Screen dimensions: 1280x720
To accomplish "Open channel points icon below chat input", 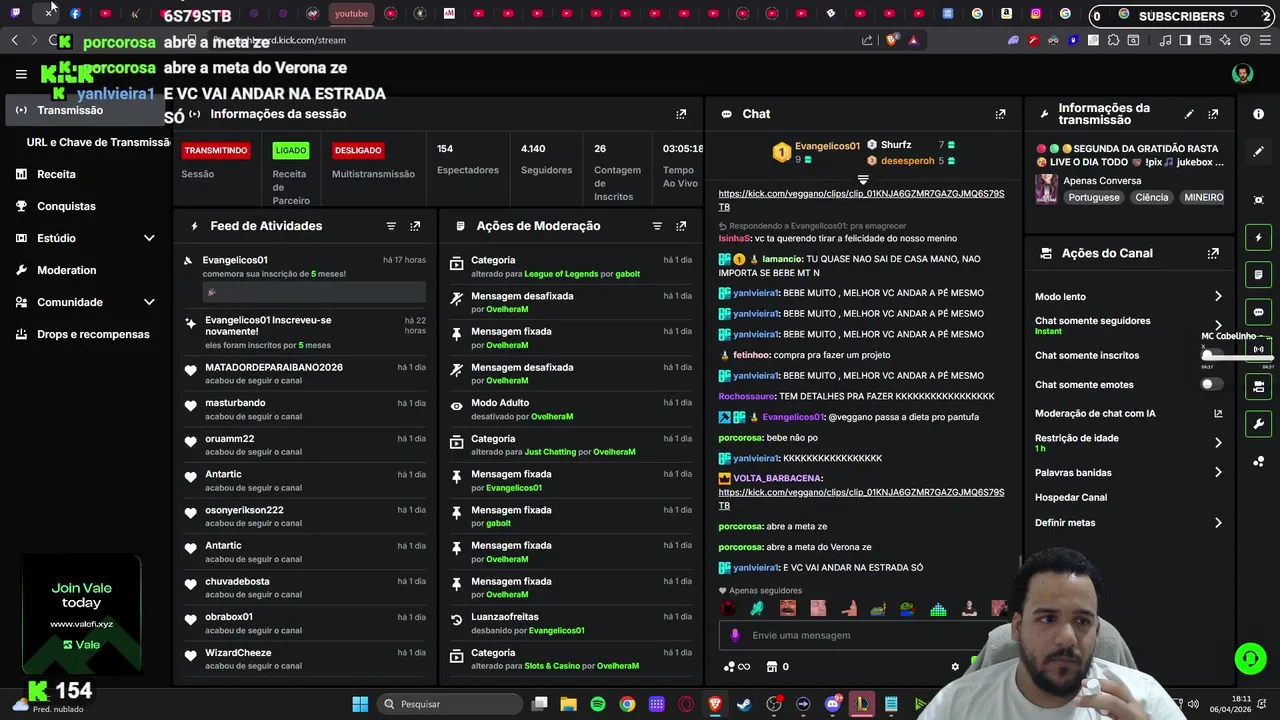I will [730, 667].
